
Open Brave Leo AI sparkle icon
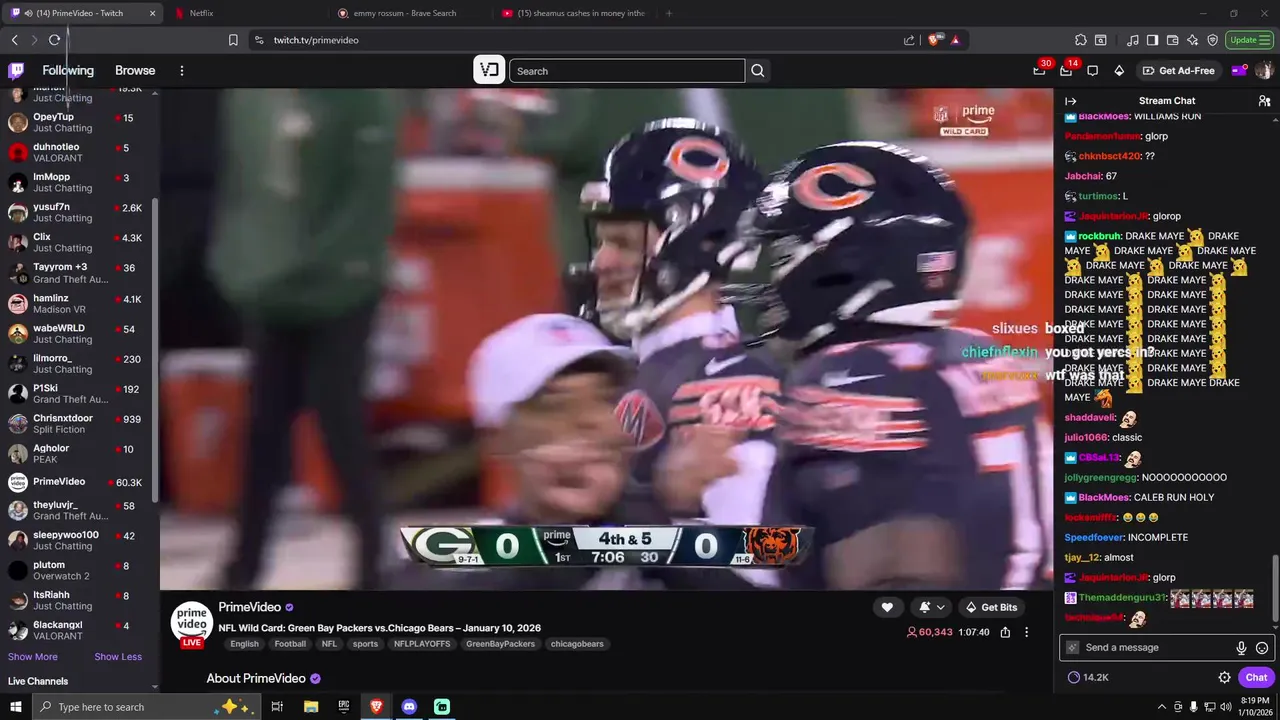[1192, 40]
